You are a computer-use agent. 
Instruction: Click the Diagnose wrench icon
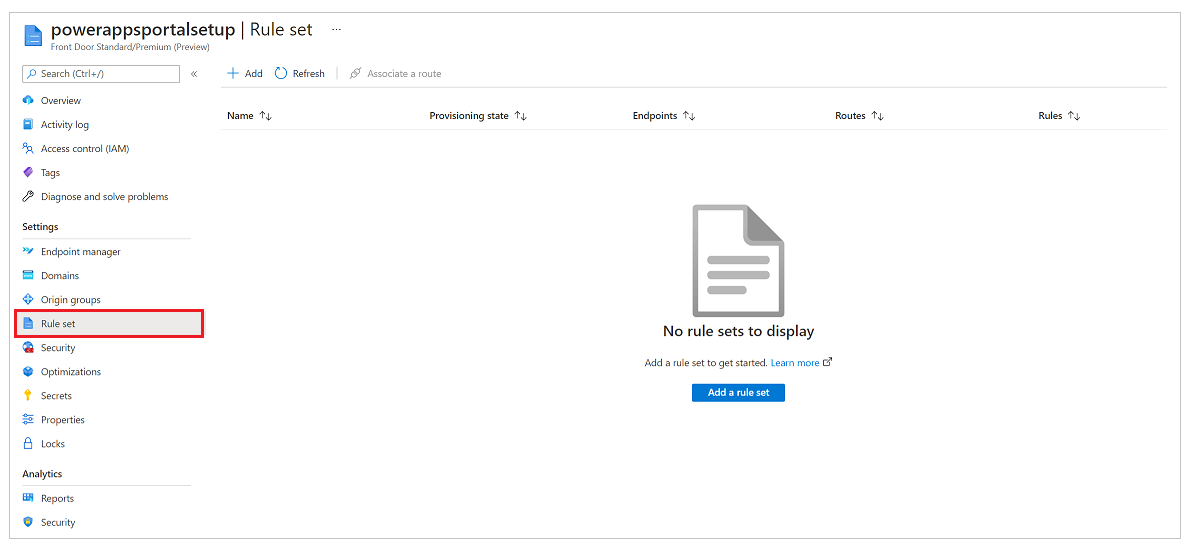[x=28, y=197]
